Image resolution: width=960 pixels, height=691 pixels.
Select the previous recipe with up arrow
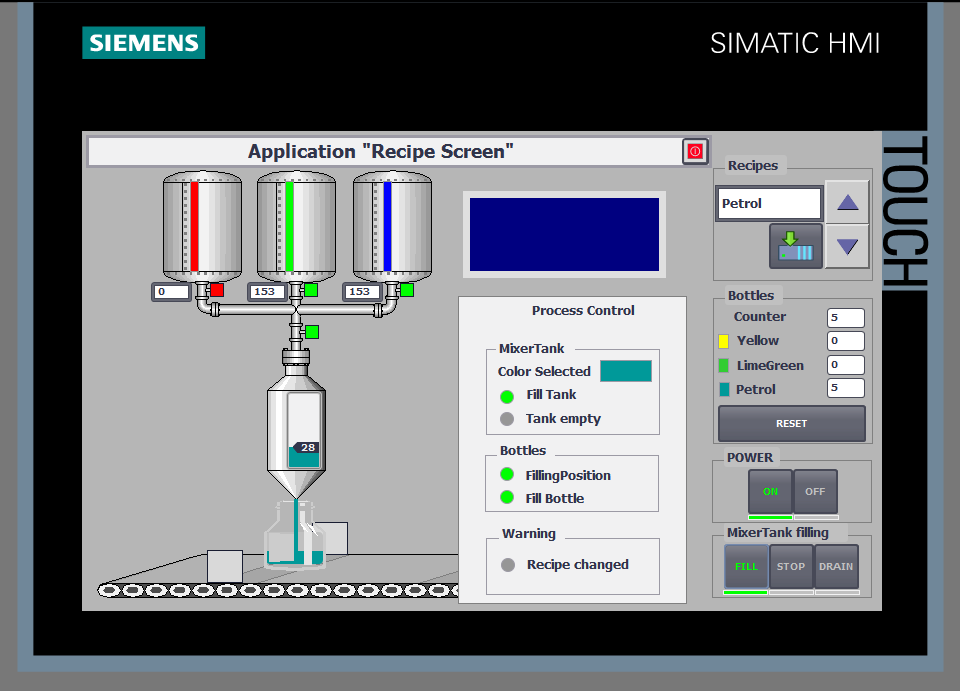(x=847, y=203)
